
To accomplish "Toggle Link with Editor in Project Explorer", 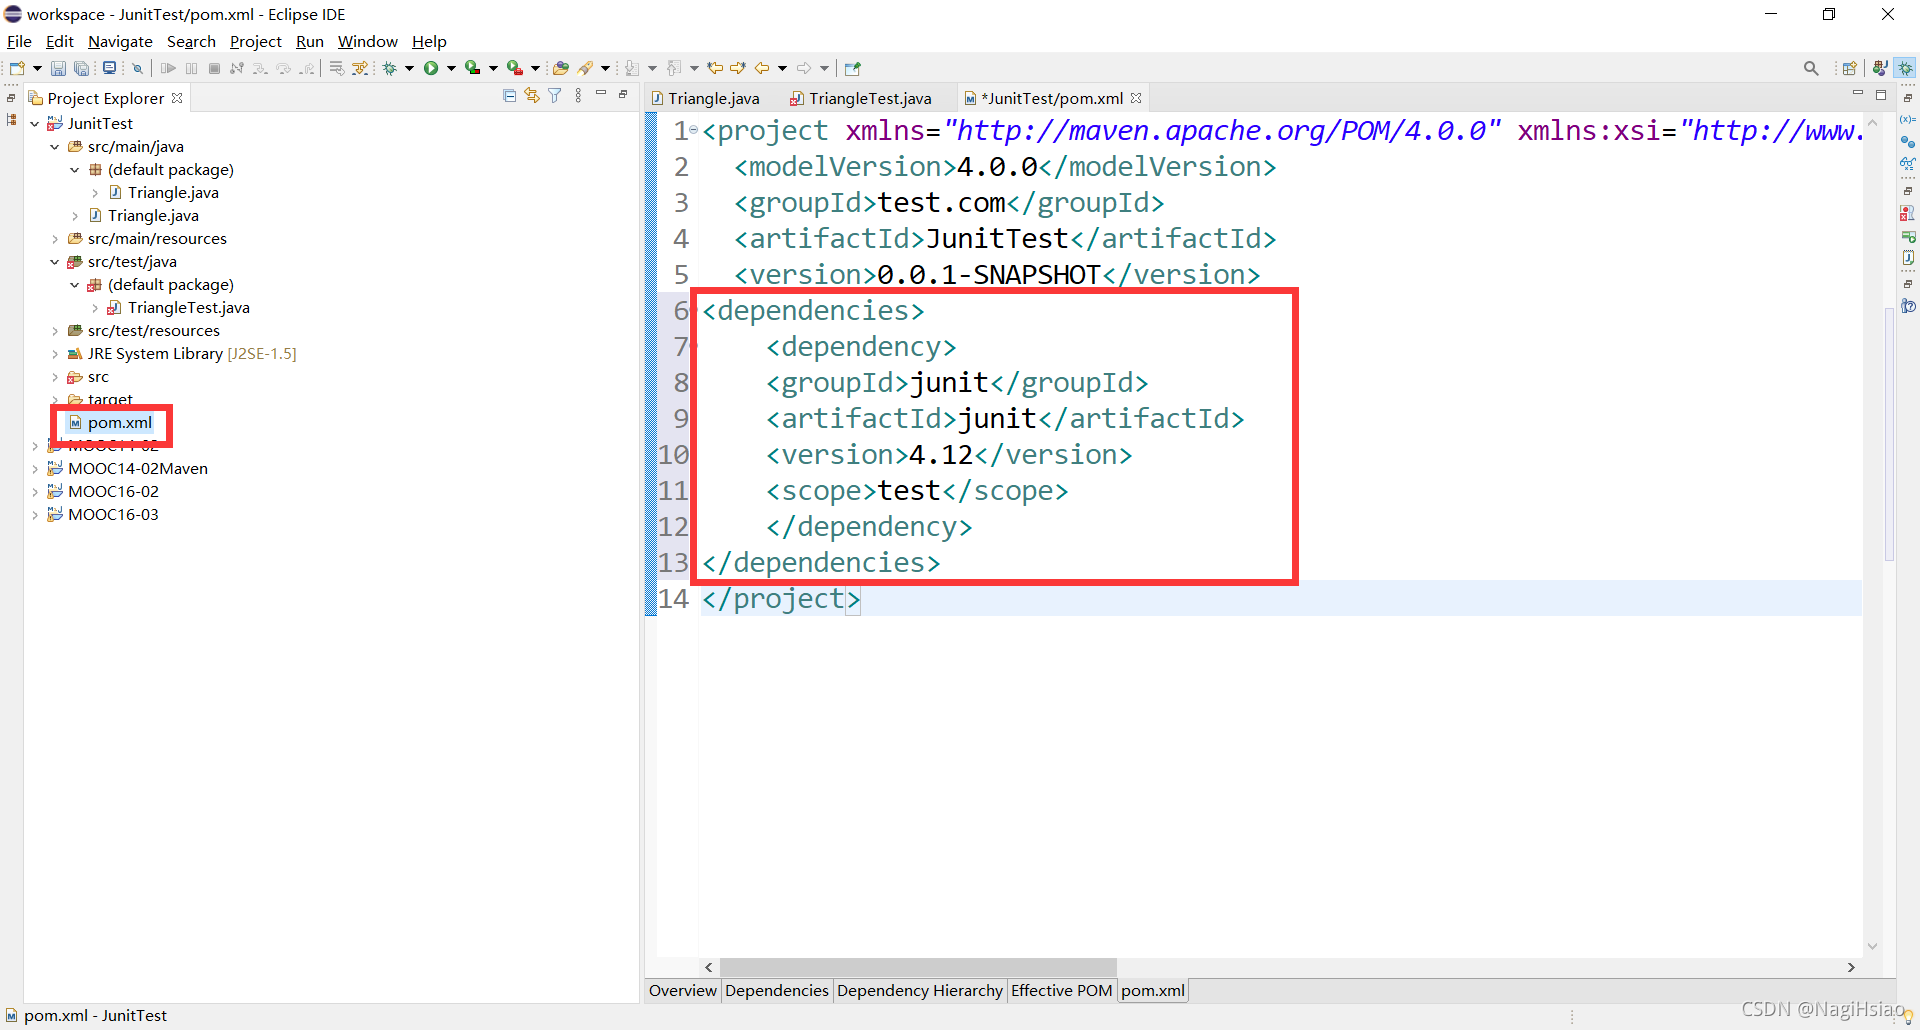I will coord(532,96).
